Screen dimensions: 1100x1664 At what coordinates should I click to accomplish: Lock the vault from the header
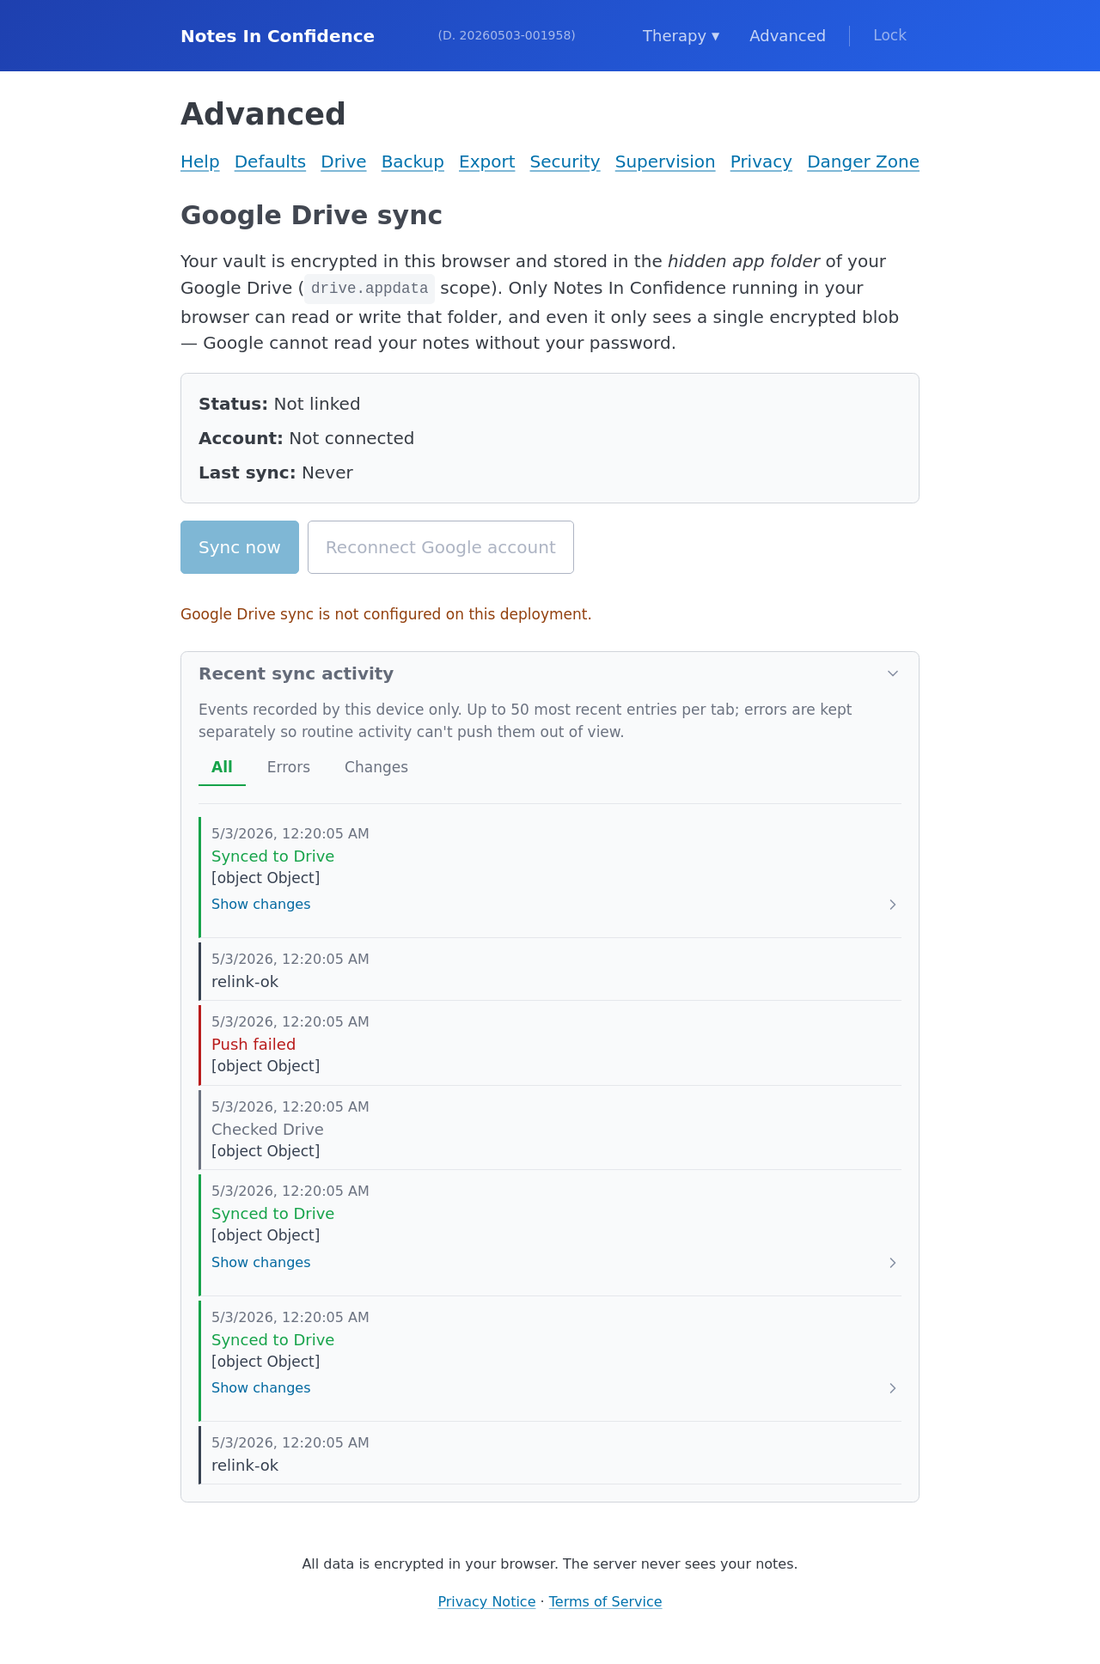pyautogui.click(x=890, y=35)
